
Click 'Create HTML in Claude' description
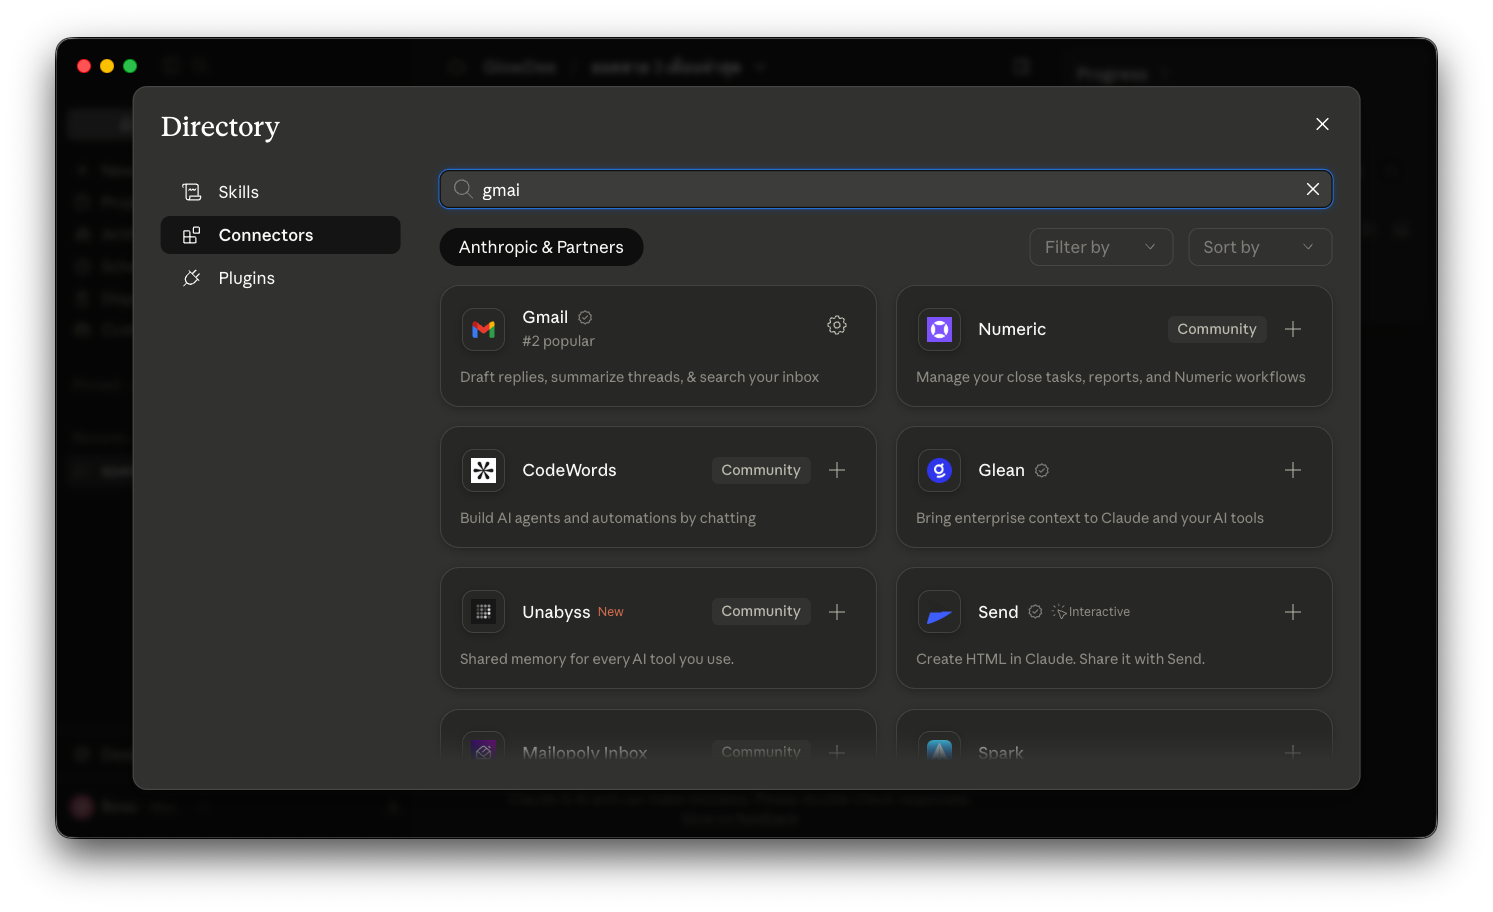1060,659
